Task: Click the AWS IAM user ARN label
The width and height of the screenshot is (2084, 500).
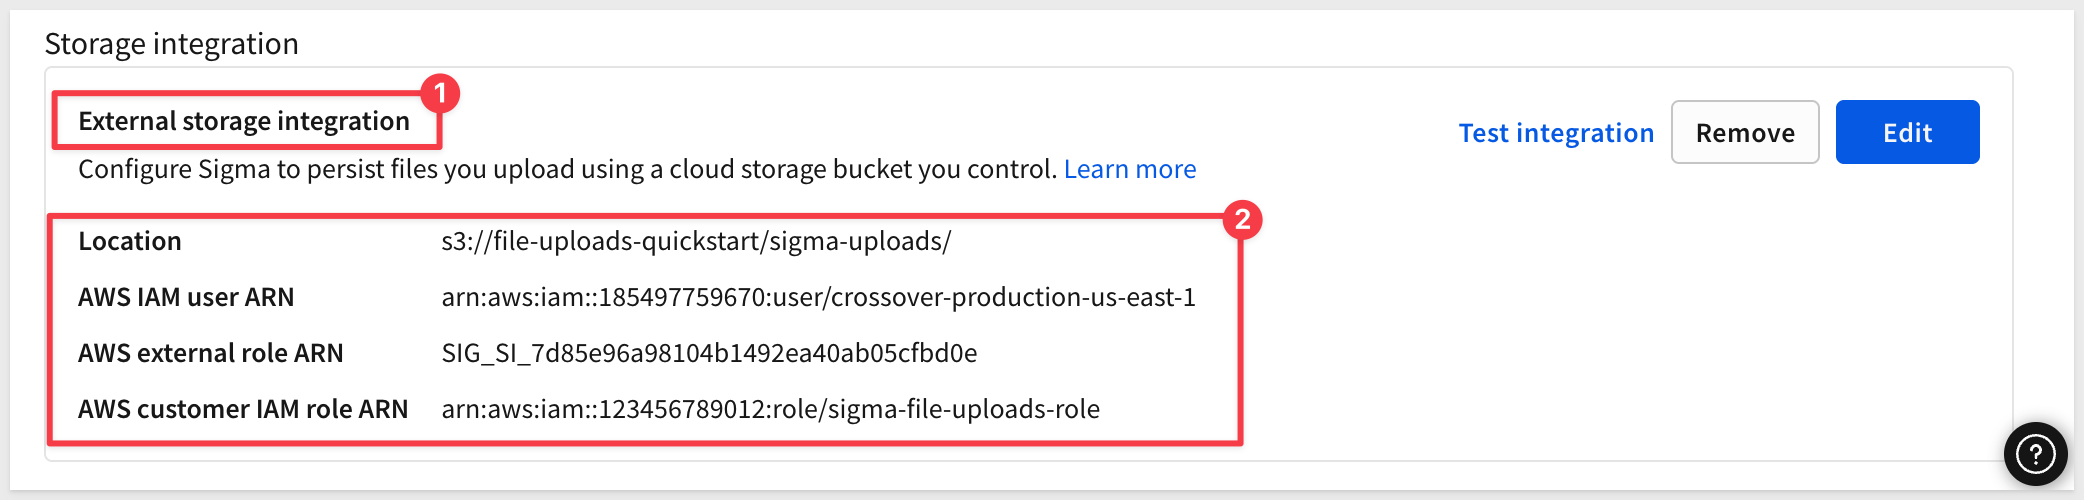Action: [186, 297]
